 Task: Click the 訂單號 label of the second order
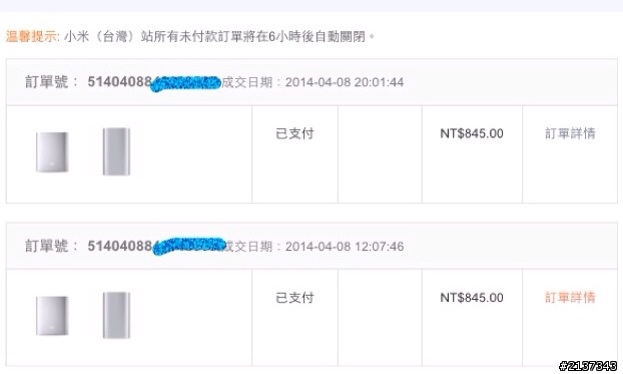click(46, 246)
